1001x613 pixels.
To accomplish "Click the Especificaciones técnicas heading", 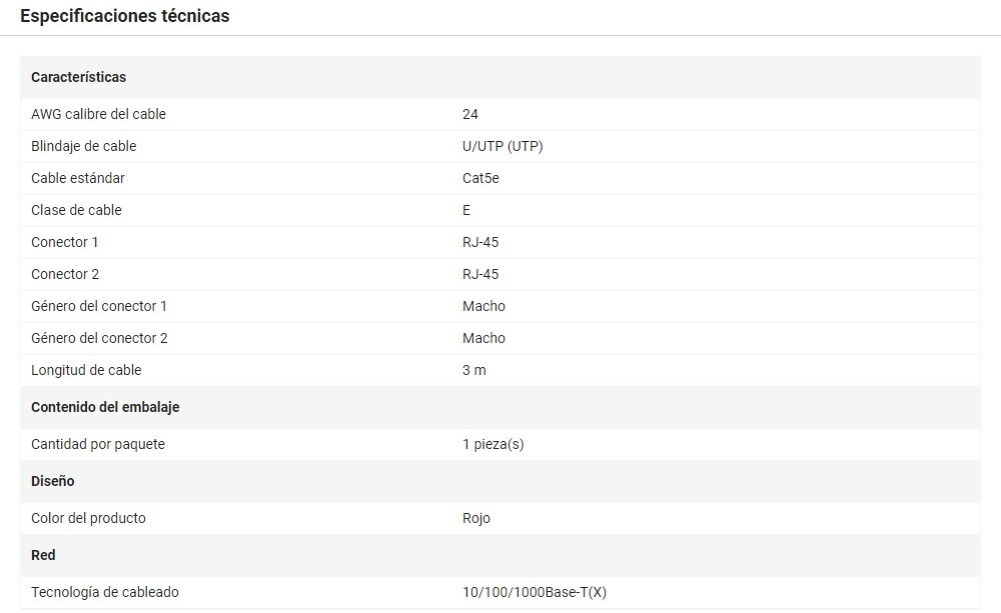I will tap(125, 16).
